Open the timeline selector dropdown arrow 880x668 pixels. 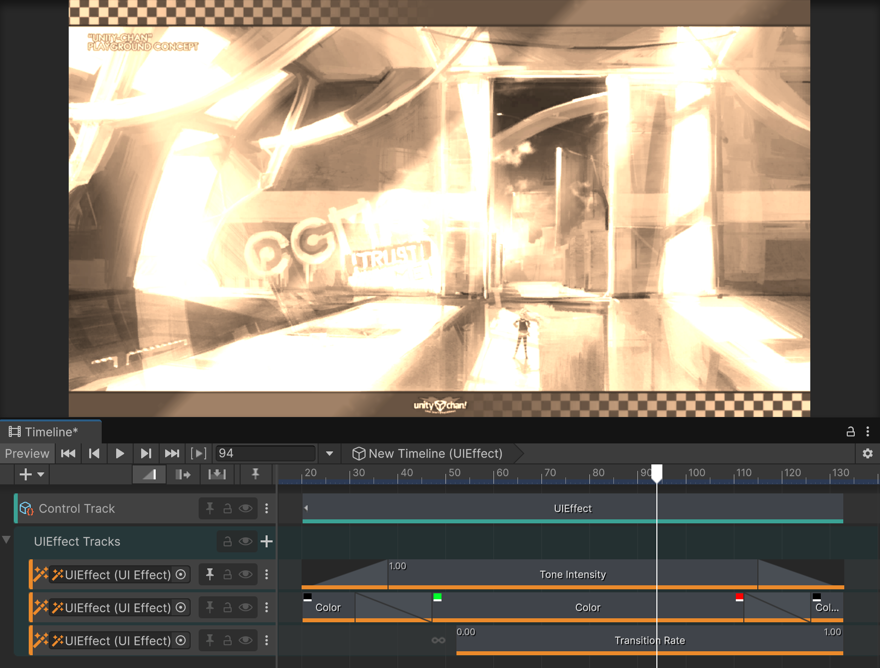pyautogui.click(x=329, y=453)
